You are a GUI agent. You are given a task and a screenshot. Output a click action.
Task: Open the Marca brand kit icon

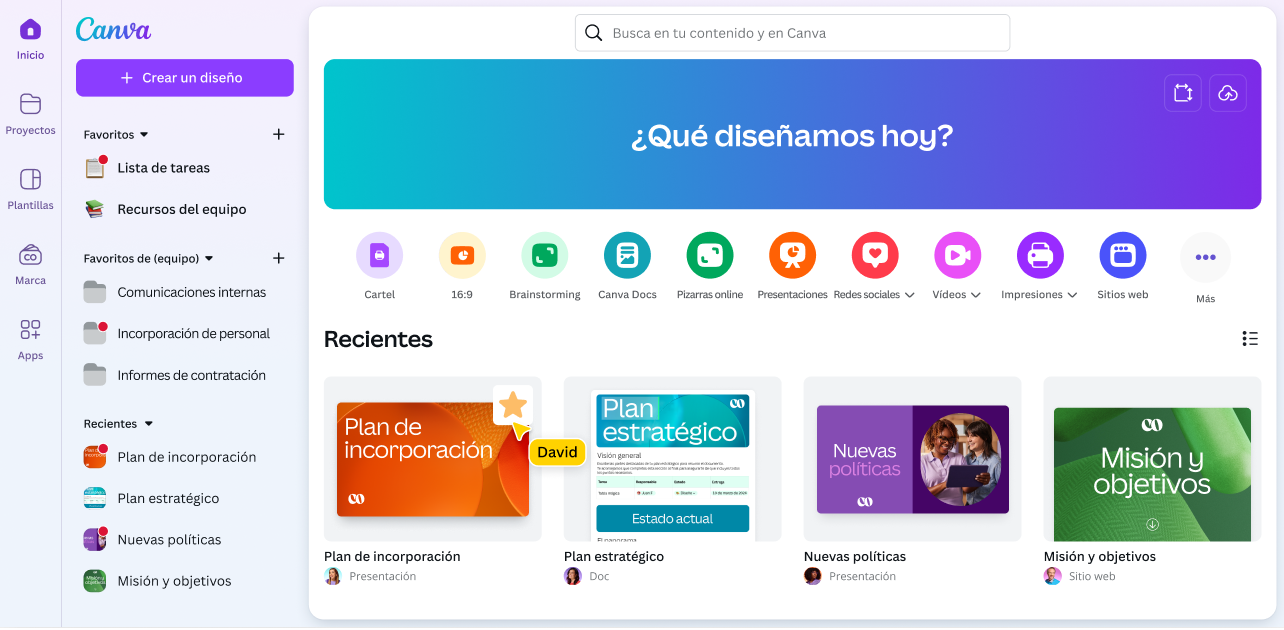pos(30,255)
